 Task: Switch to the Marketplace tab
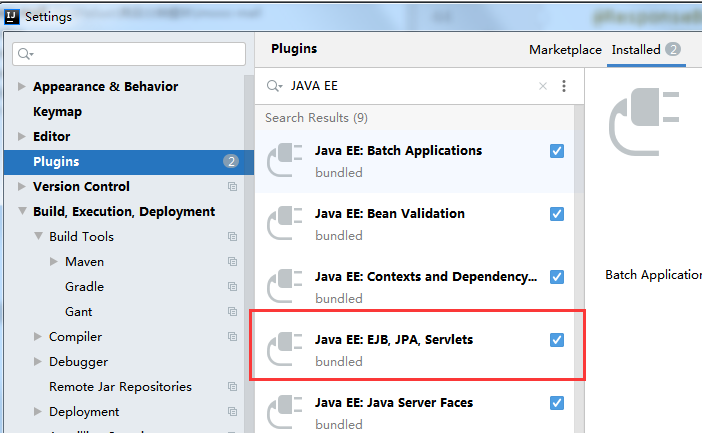point(565,50)
